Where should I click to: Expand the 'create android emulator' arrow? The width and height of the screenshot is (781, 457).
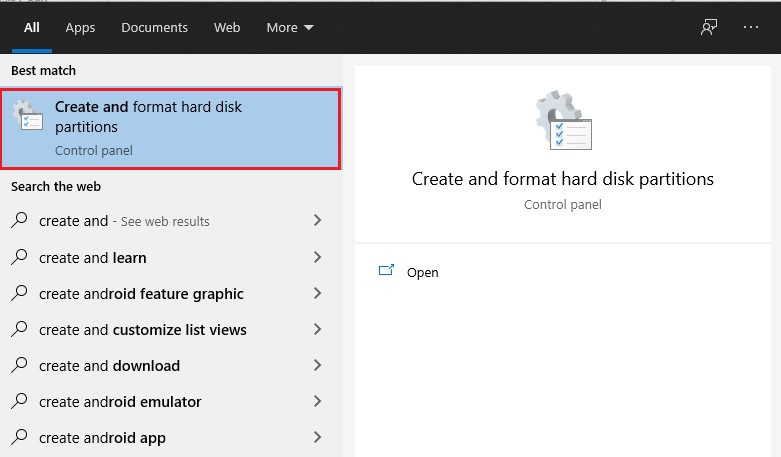317,401
